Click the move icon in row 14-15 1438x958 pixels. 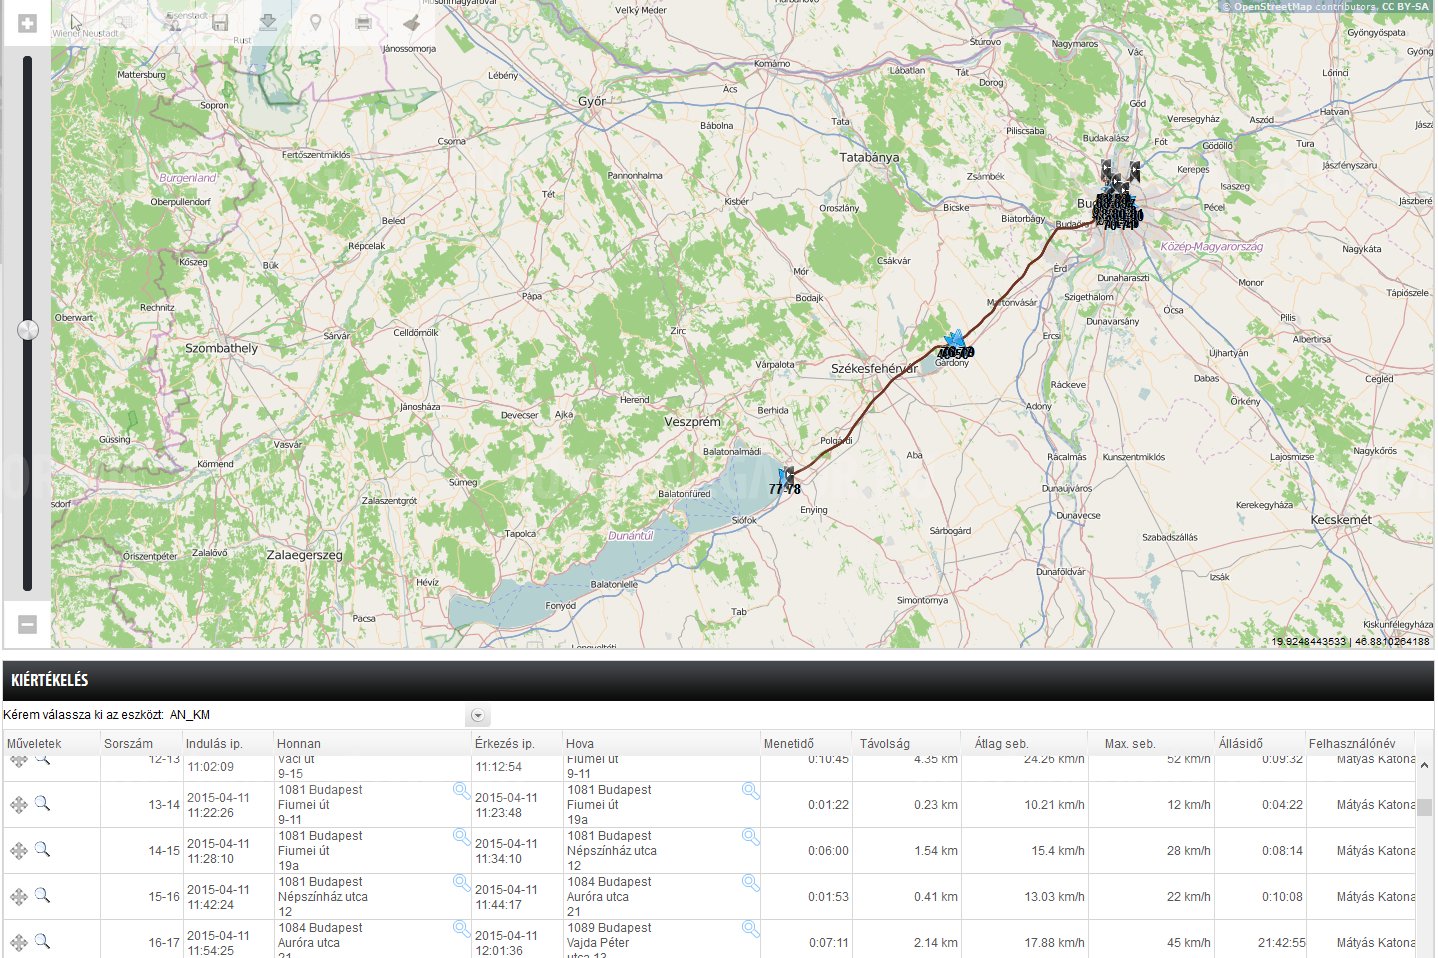[19, 850]
